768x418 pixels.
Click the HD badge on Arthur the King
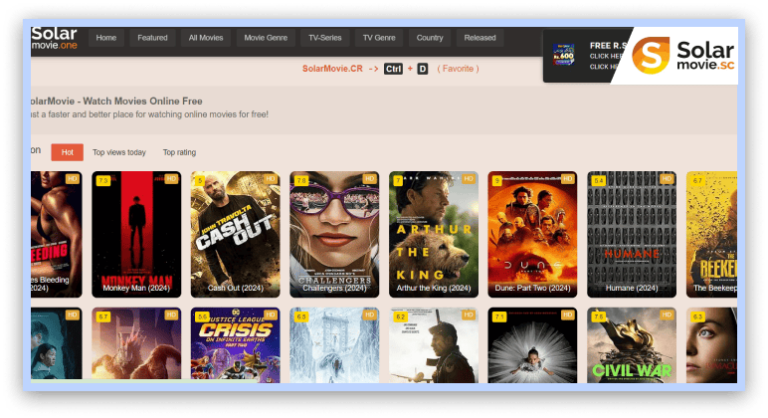pyautogui.click(x=468, y=179)
